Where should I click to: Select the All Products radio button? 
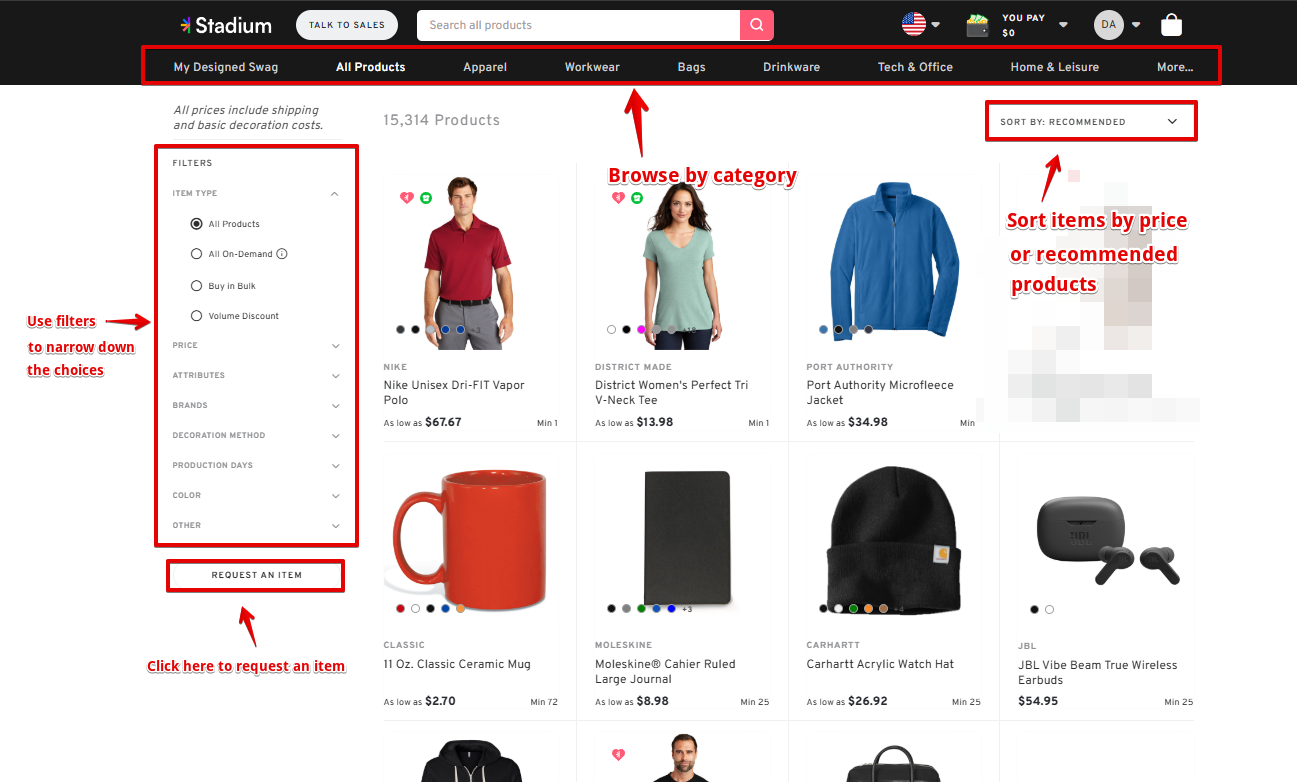coord(197,224)
